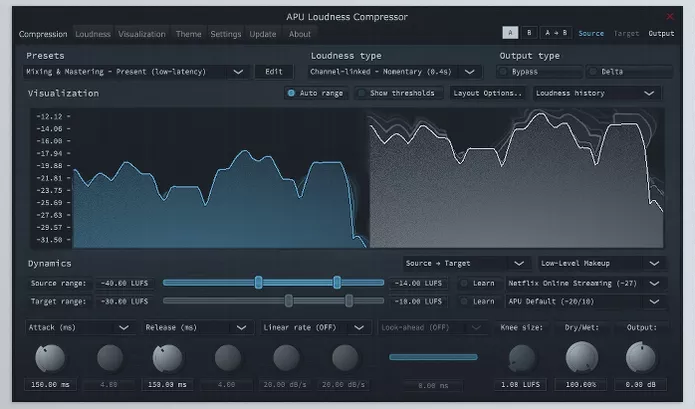Expand the Loudness history dropdown
This screenshot has width=695, height=409.
click(597, 93)
